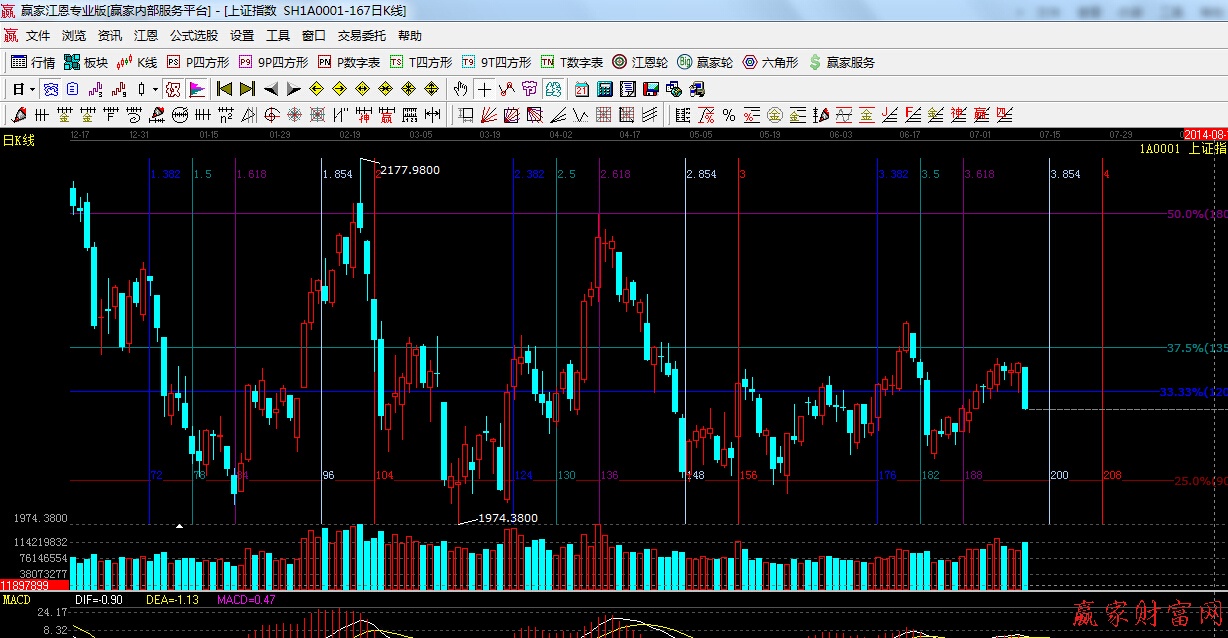
Task: Click the percent % drawing tool
Action: (x=728, y=115)
